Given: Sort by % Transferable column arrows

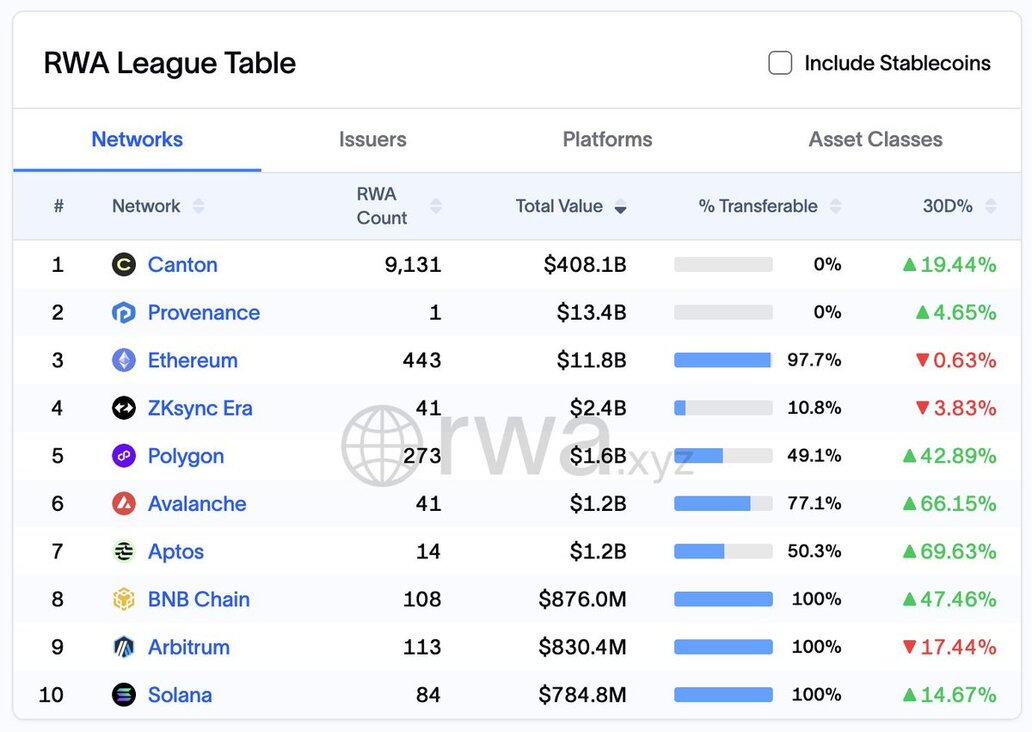Looking at the screenshot, I should tap(835, 206).
